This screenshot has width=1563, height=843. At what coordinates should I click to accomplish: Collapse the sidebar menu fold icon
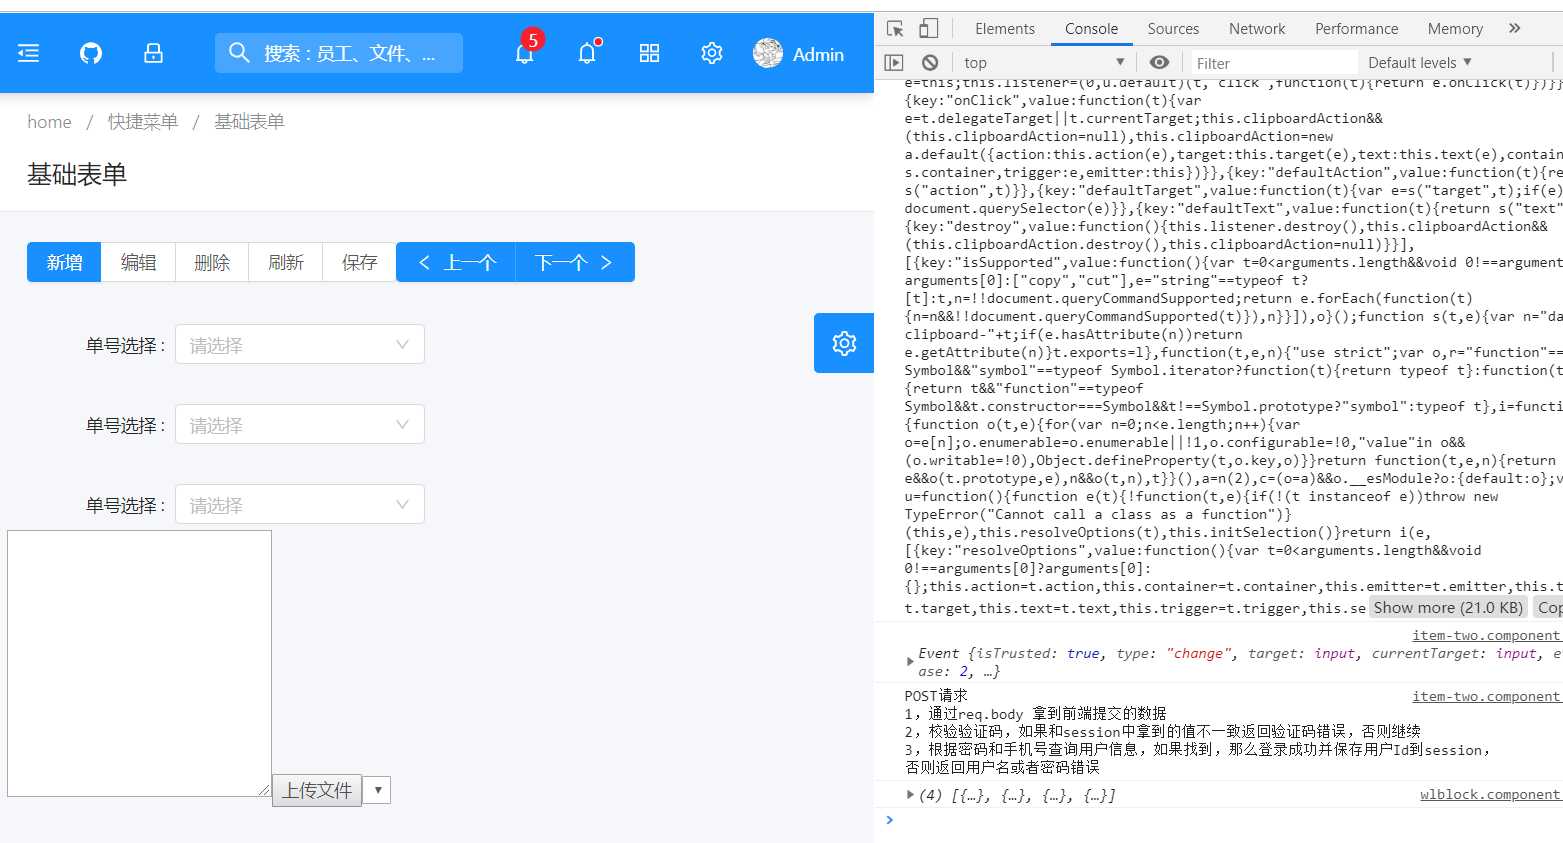pyautogui.click(x=29, y=53)
